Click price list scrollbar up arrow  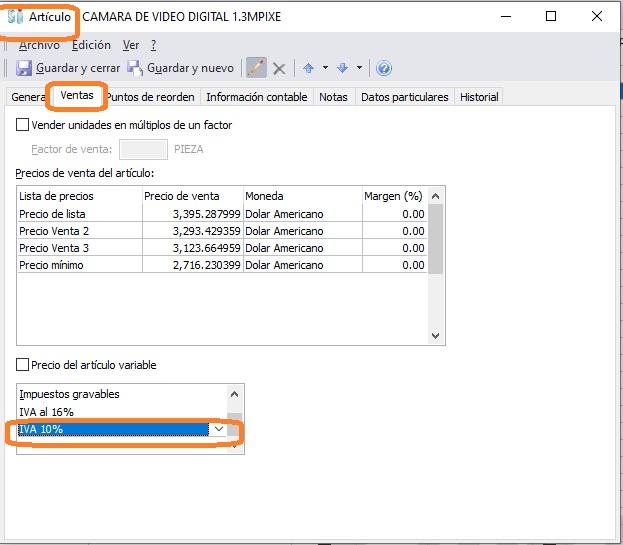pos(435,196)
